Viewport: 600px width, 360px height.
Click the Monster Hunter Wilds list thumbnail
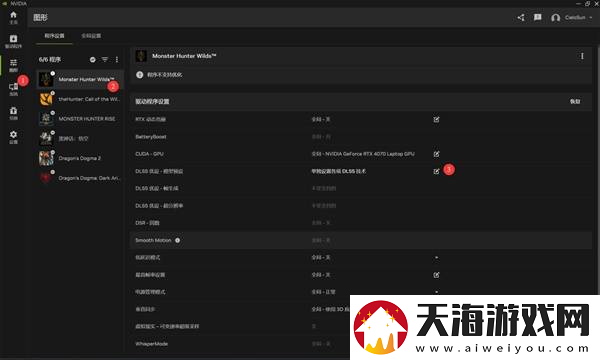pyautogui.click(x=46, y=80)
